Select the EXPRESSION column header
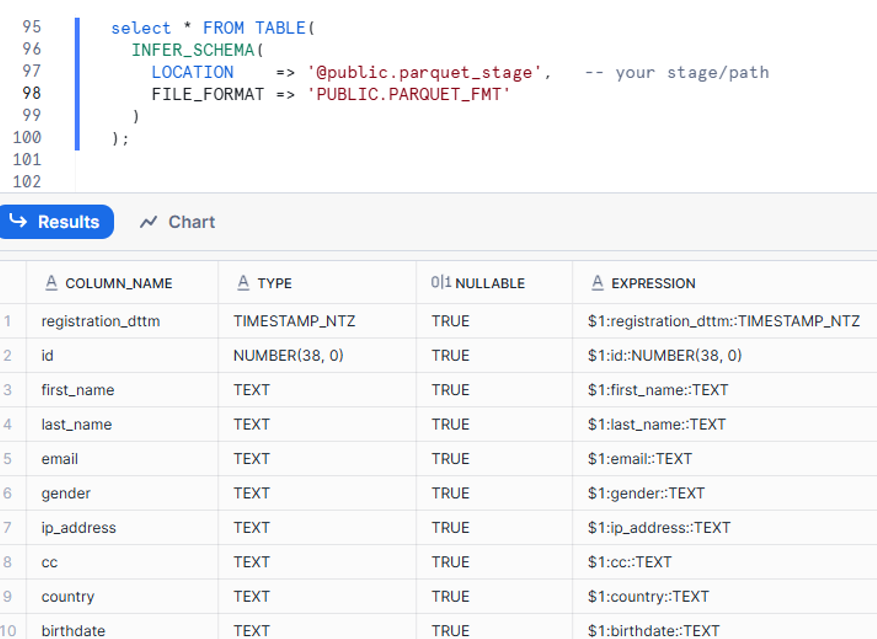Image resolution: width=877 pixels, height=639 pixels. coord(653,283)
